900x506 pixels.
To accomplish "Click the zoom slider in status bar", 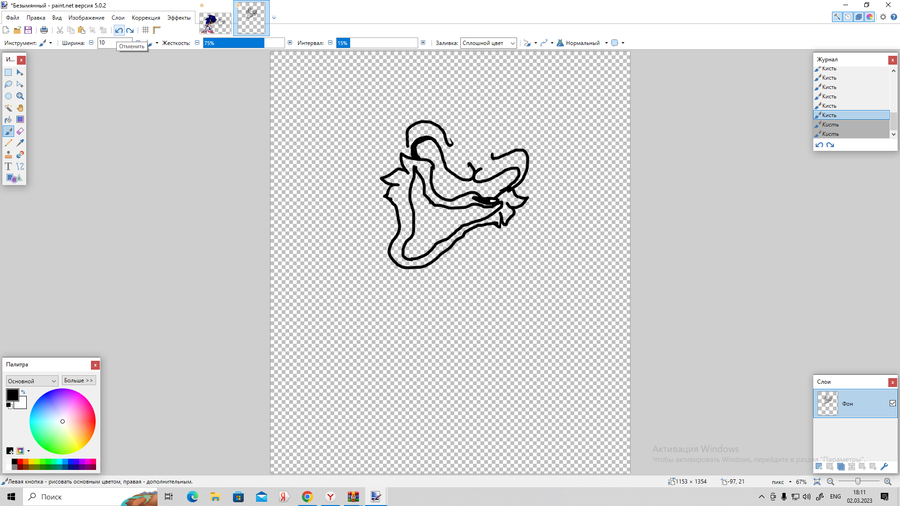I will tap(858, 482).
